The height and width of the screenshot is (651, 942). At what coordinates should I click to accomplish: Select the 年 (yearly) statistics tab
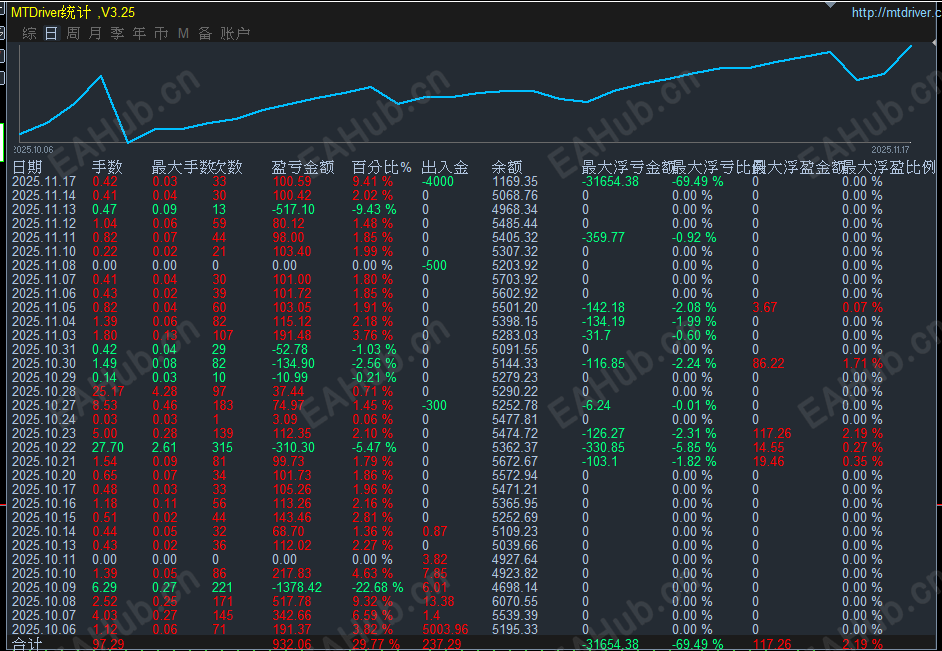(x=139, y=33)
